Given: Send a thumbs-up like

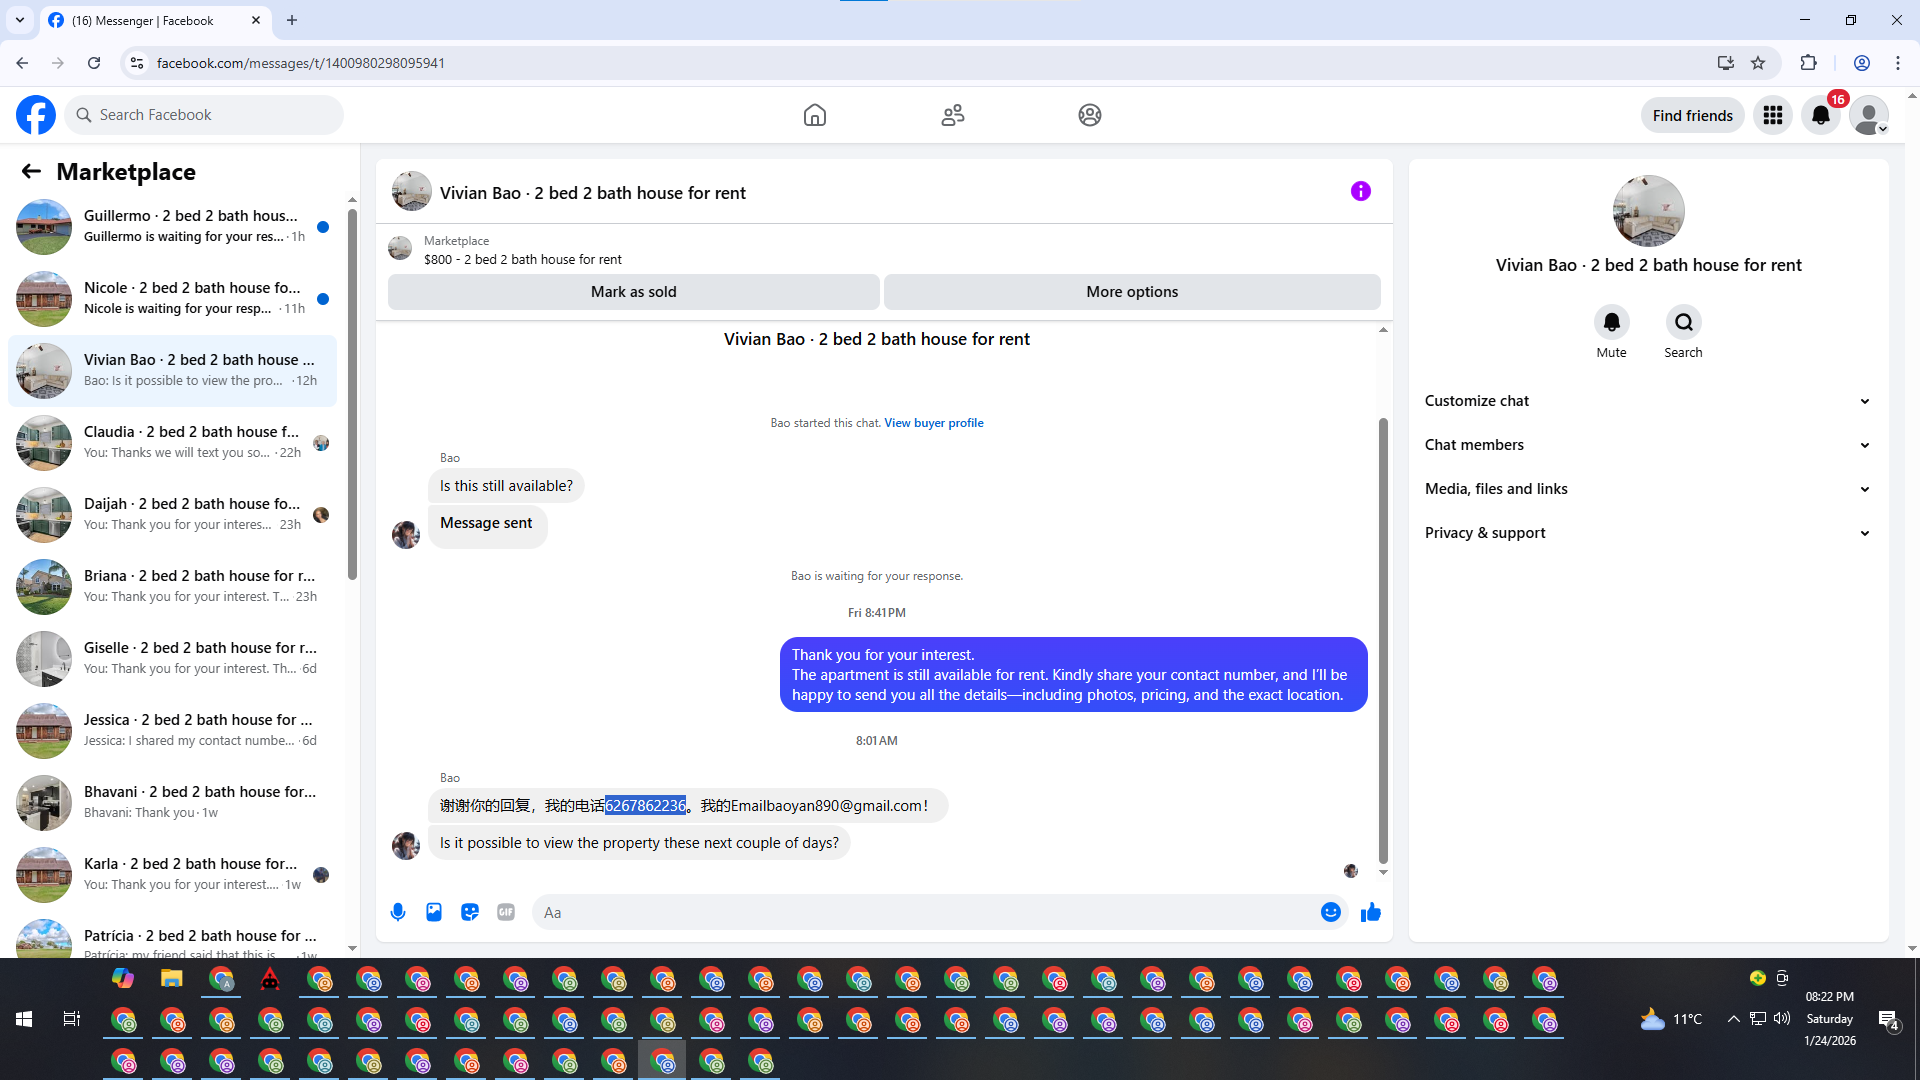Looking at the screenshot, I should coord(1370,912).
